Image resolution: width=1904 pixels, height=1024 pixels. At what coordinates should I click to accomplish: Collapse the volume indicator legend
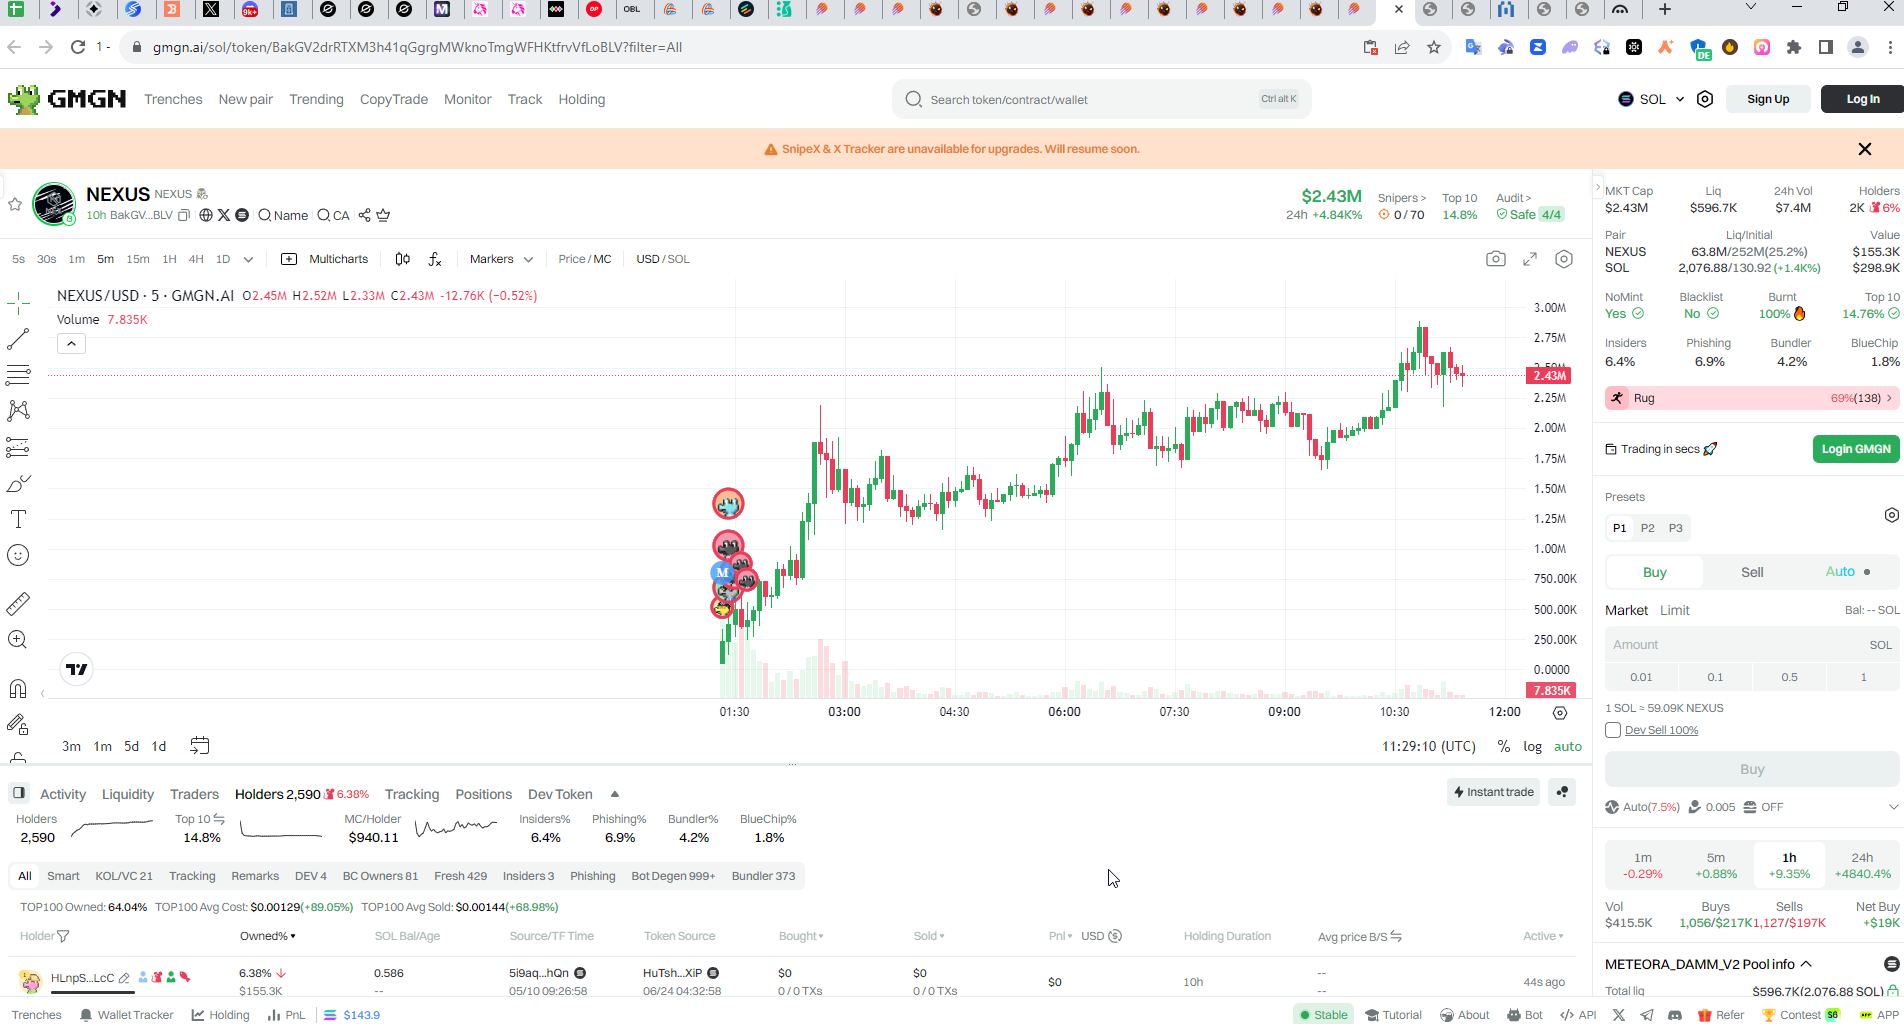click(71, 344)
